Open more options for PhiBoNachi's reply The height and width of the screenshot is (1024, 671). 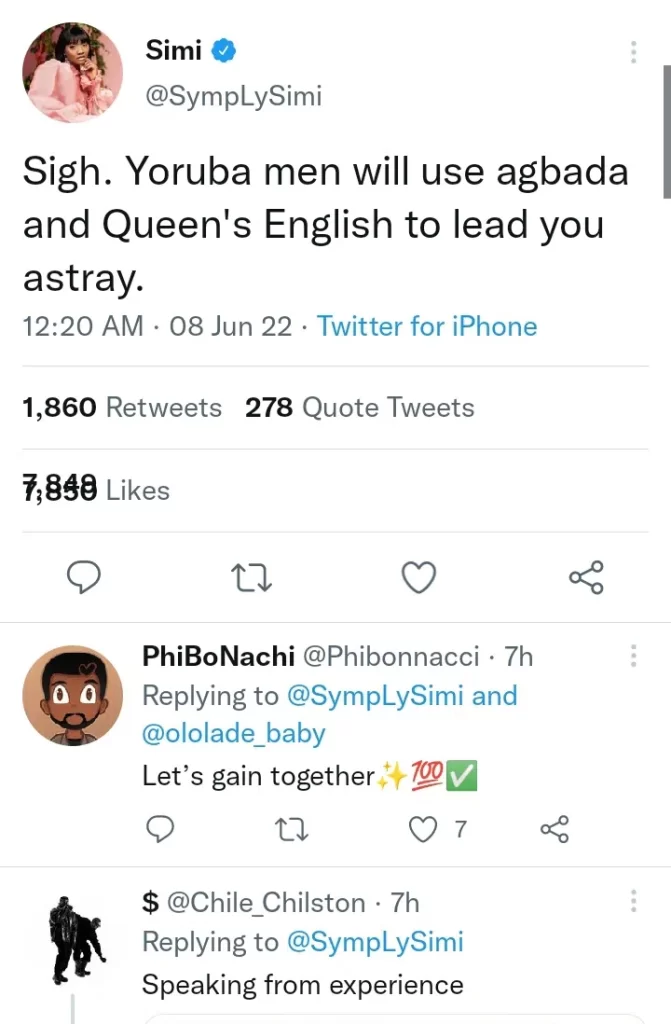point(632,656)
